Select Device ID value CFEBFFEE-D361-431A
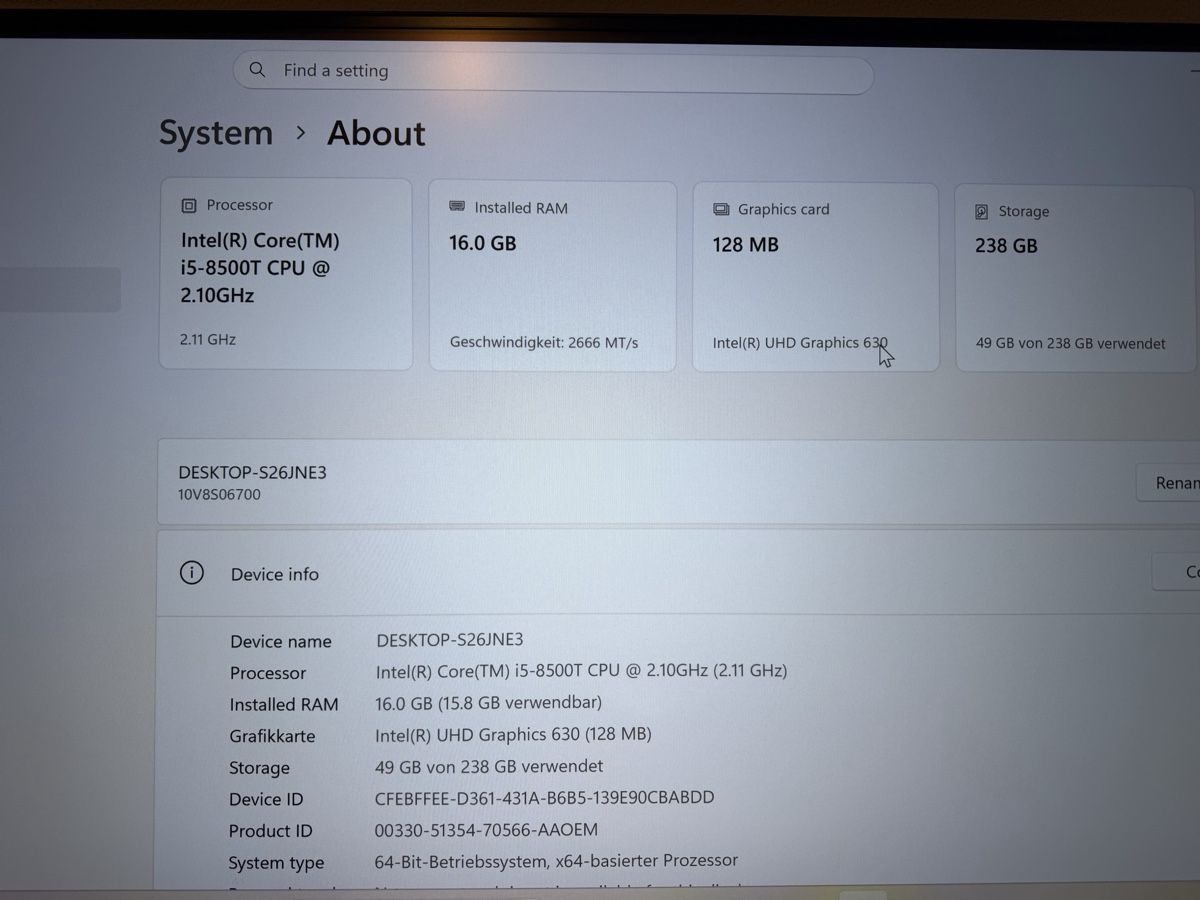 point(545,798)
